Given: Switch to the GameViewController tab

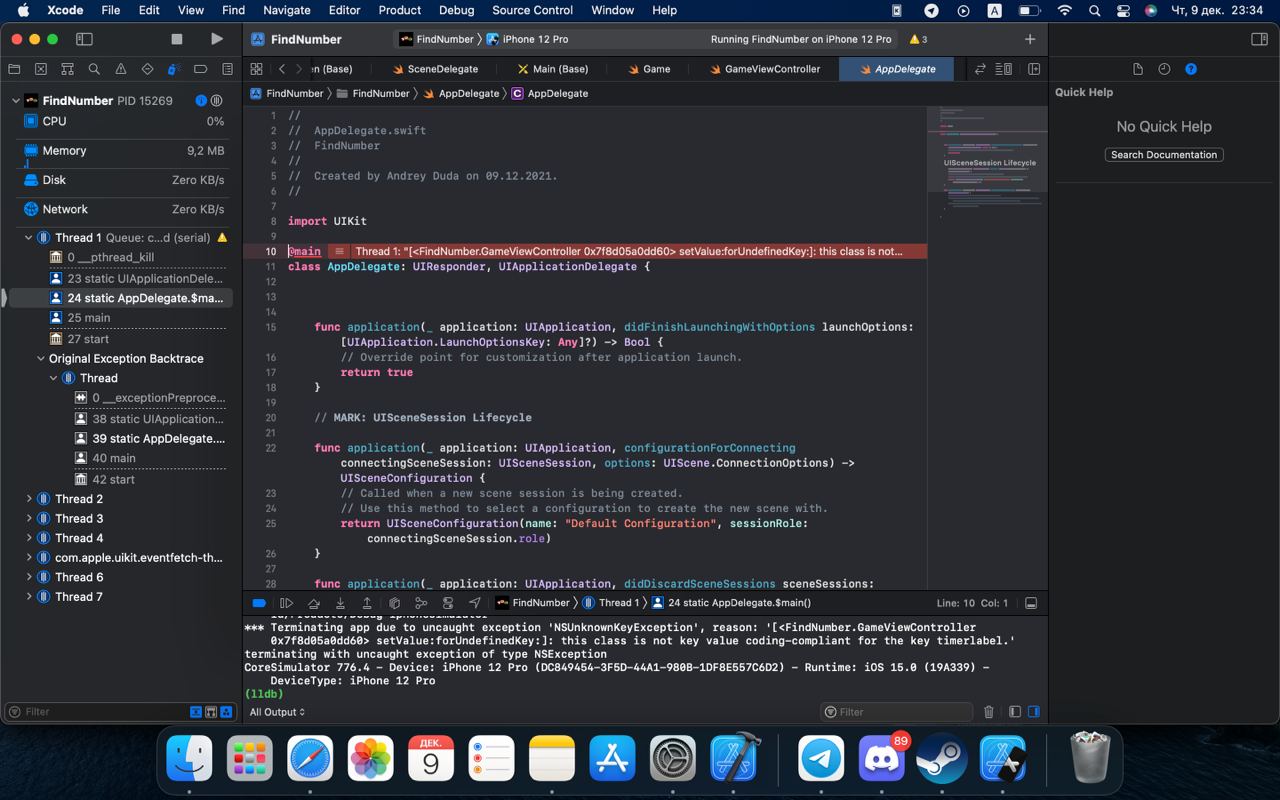Looking at the screenshot, I should [x=765, y=69].
